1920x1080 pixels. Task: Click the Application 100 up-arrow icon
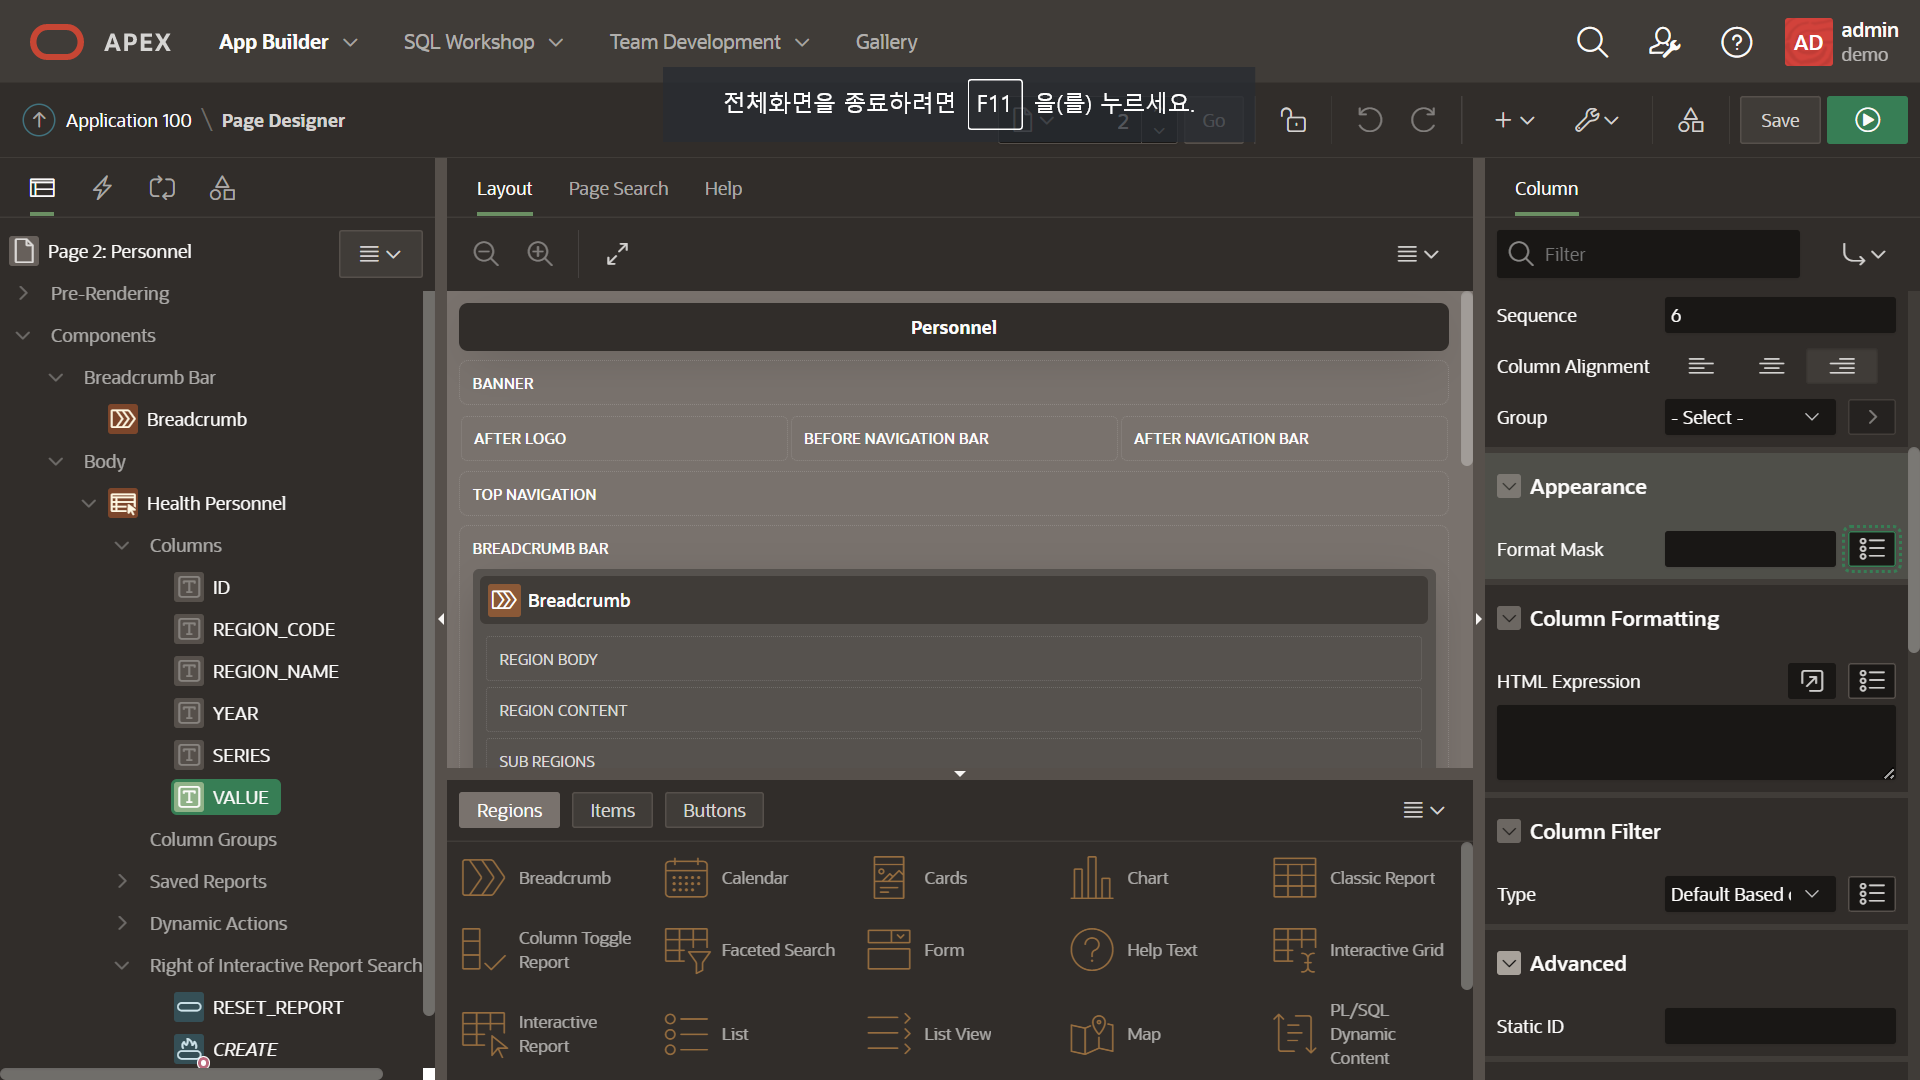pyautogui.click(x=38, y=120)
